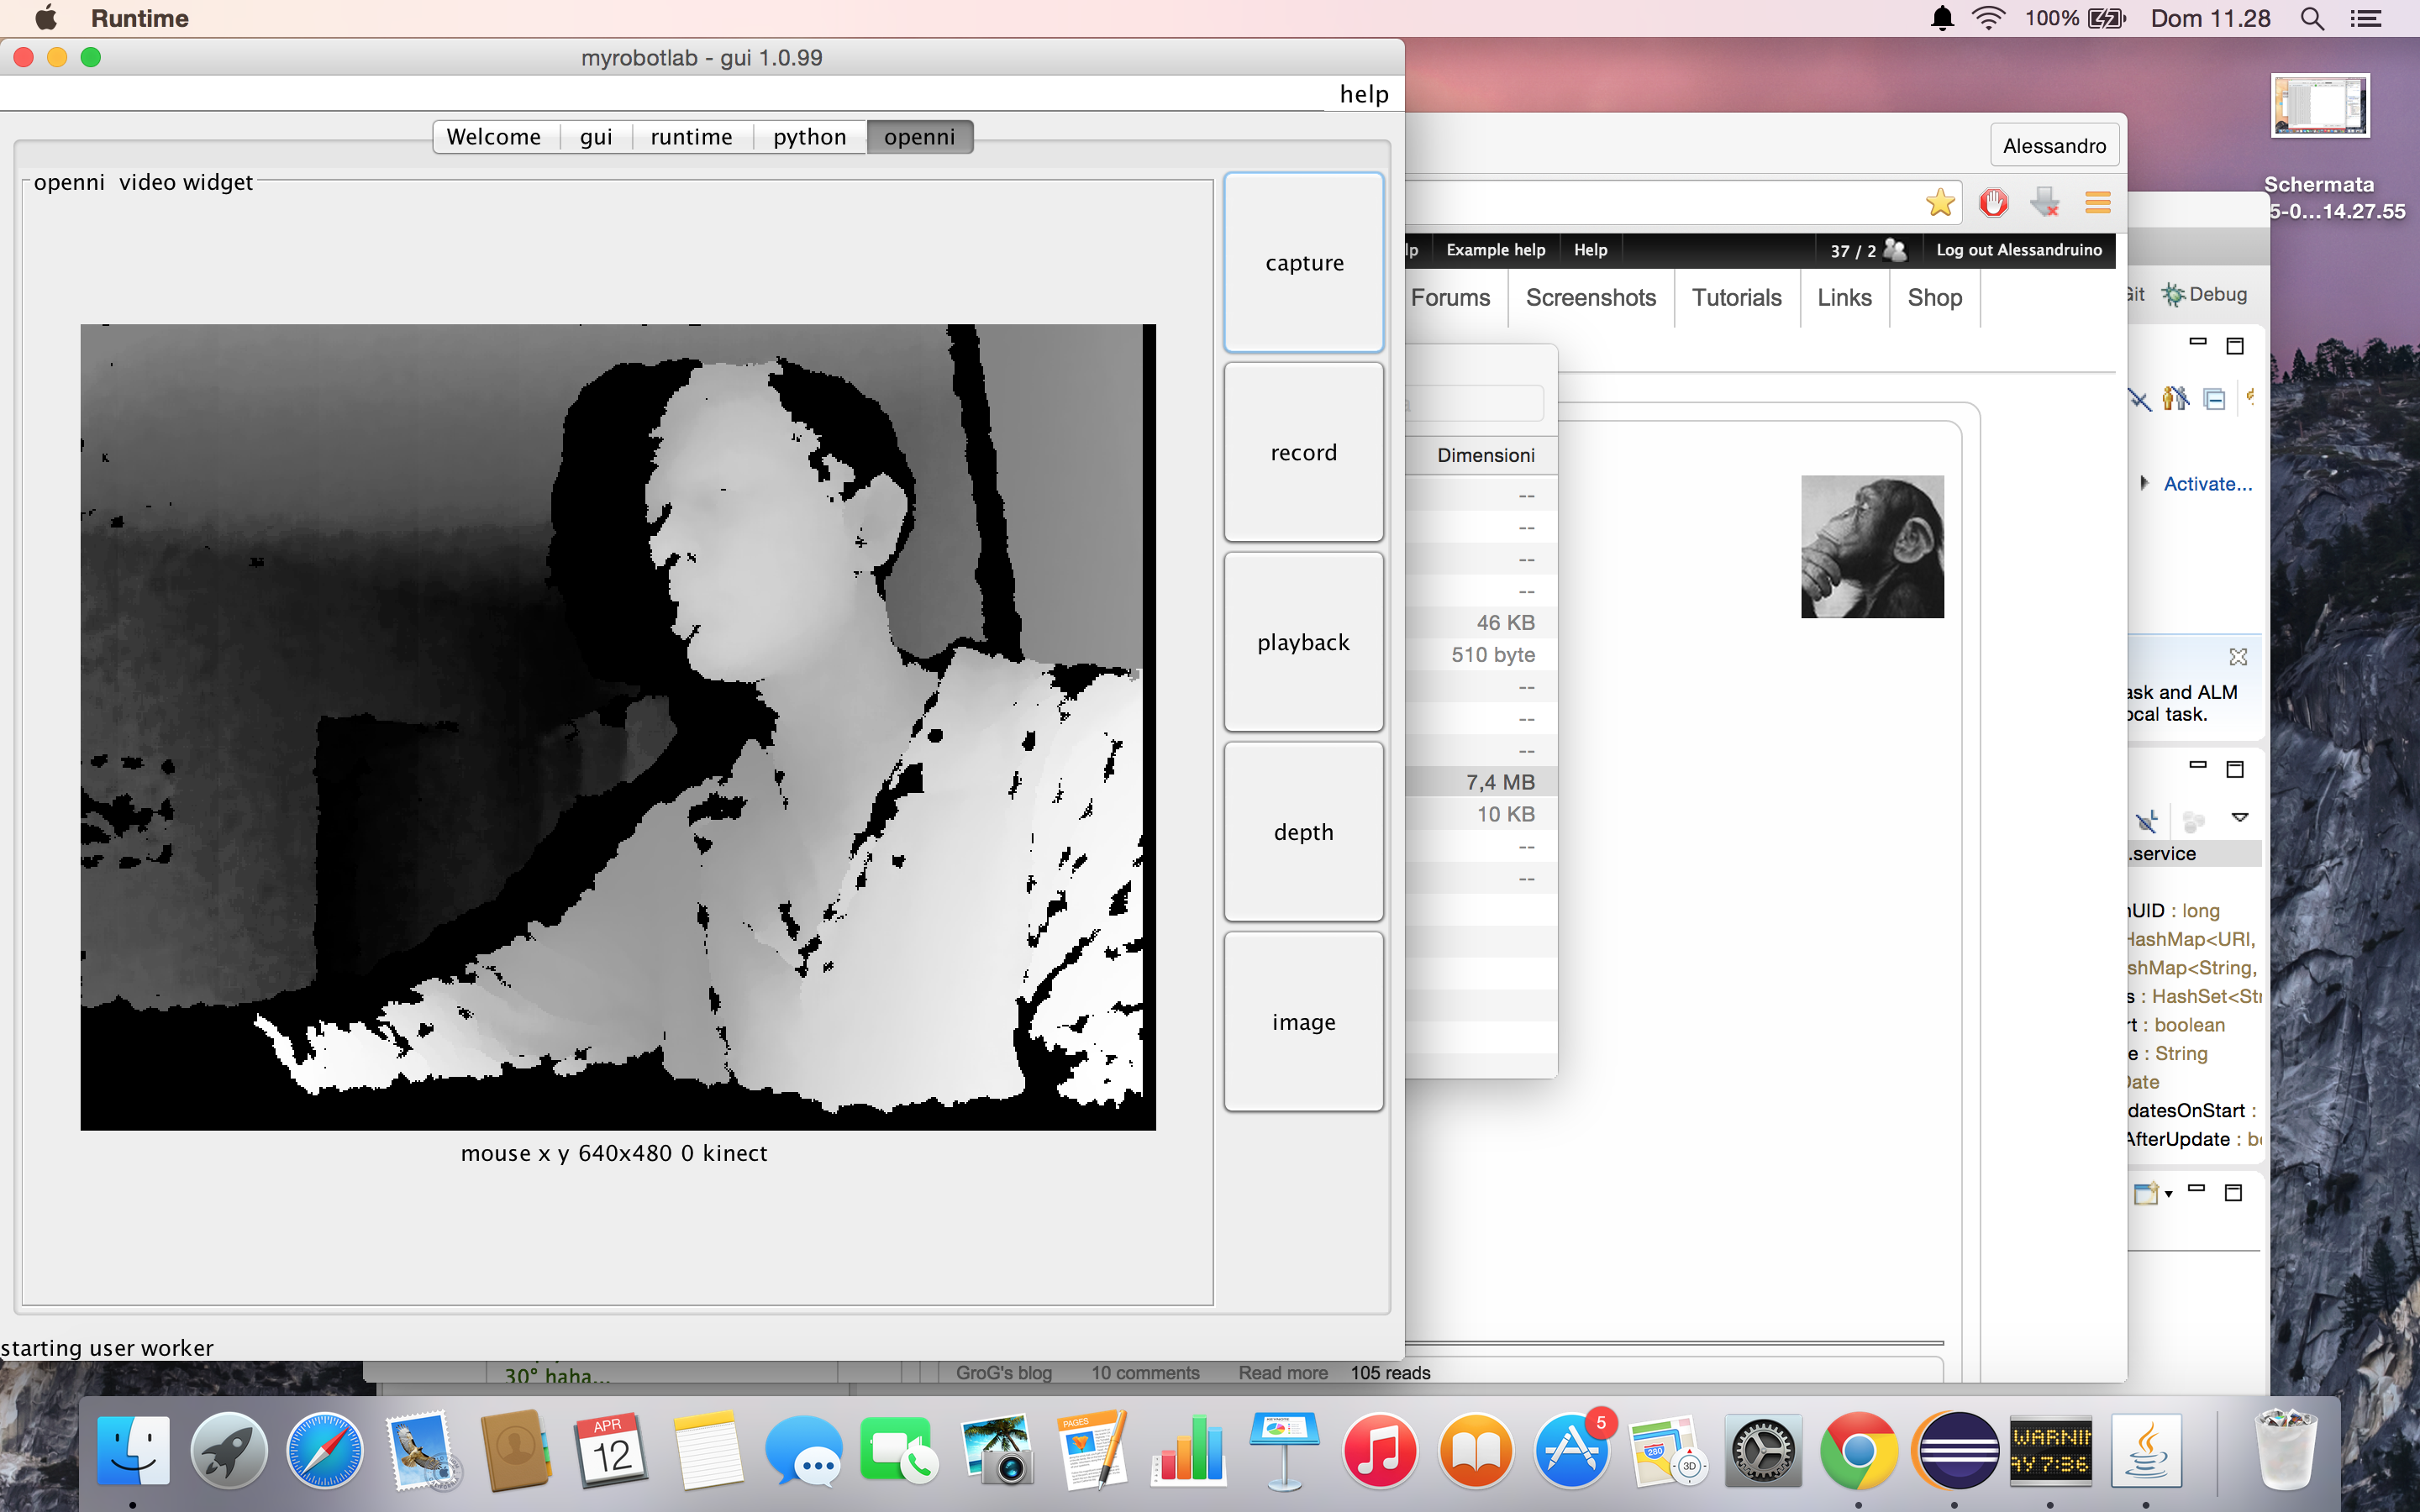The height and width of the screenshot is (1512, 2420).
Task: Open the Chrome hamburger menu
Action: [2098, 203]
